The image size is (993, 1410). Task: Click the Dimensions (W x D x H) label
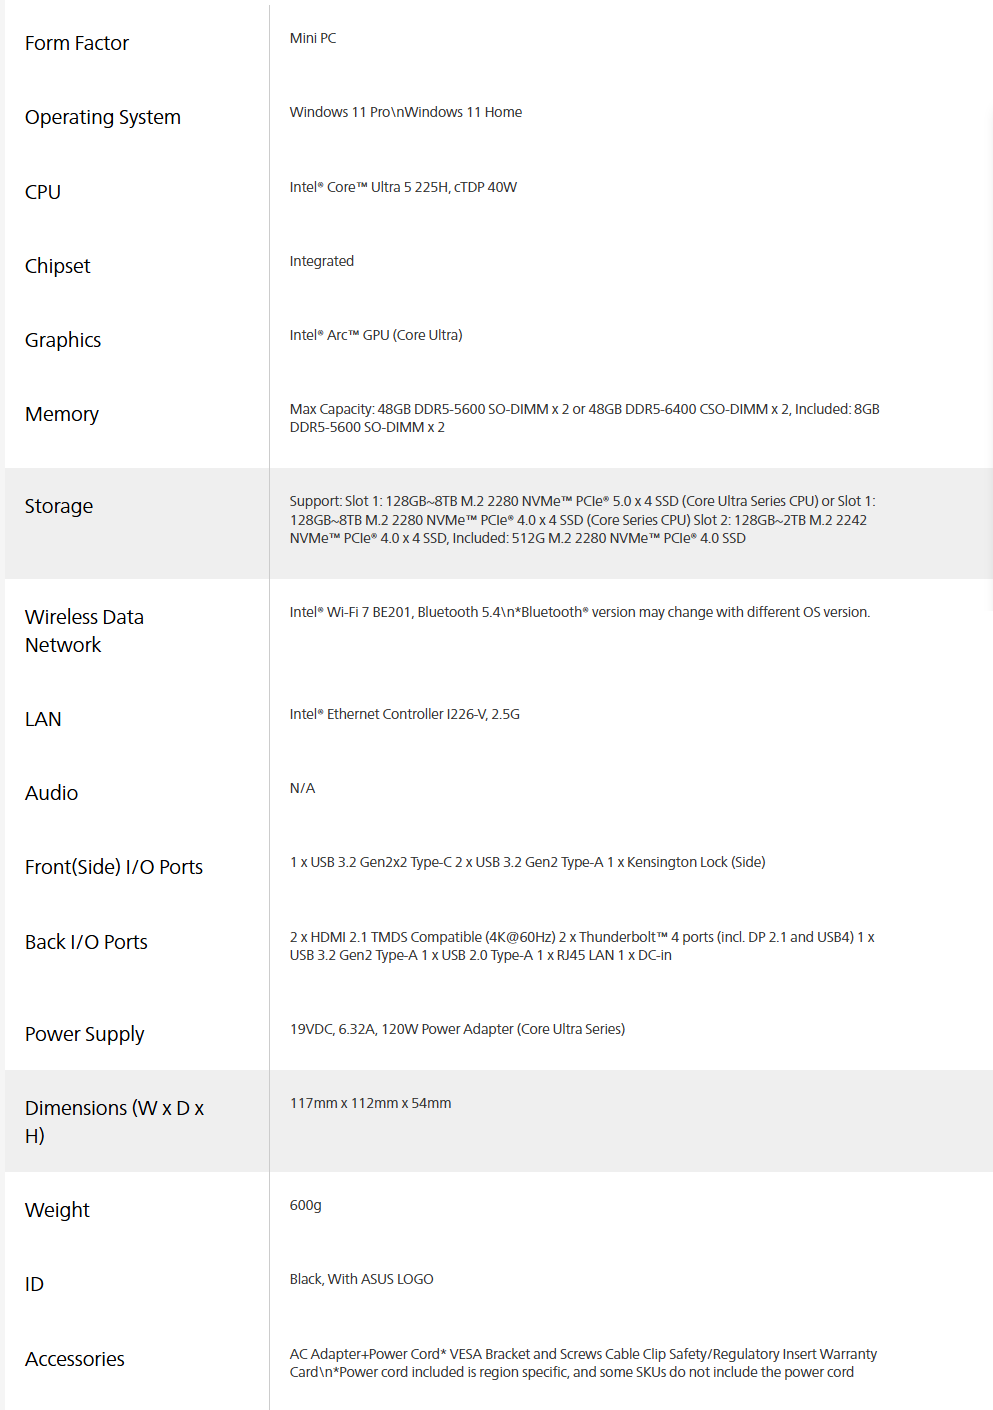[x=115, y=1122]
